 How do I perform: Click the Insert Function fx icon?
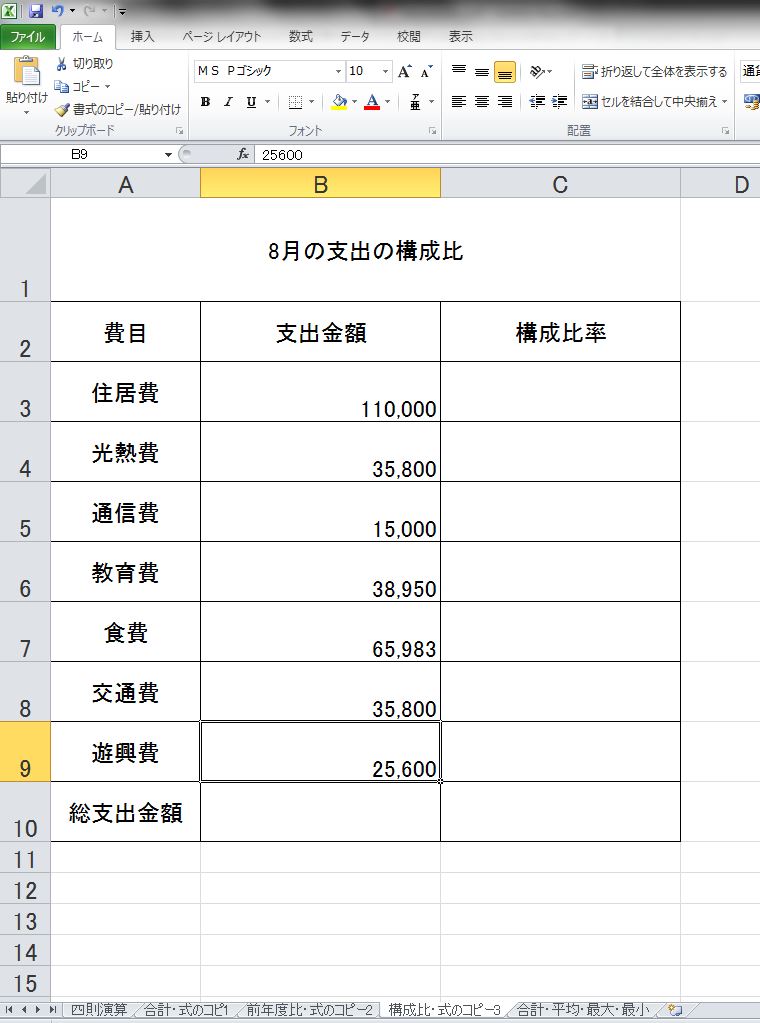pos(242,154)
